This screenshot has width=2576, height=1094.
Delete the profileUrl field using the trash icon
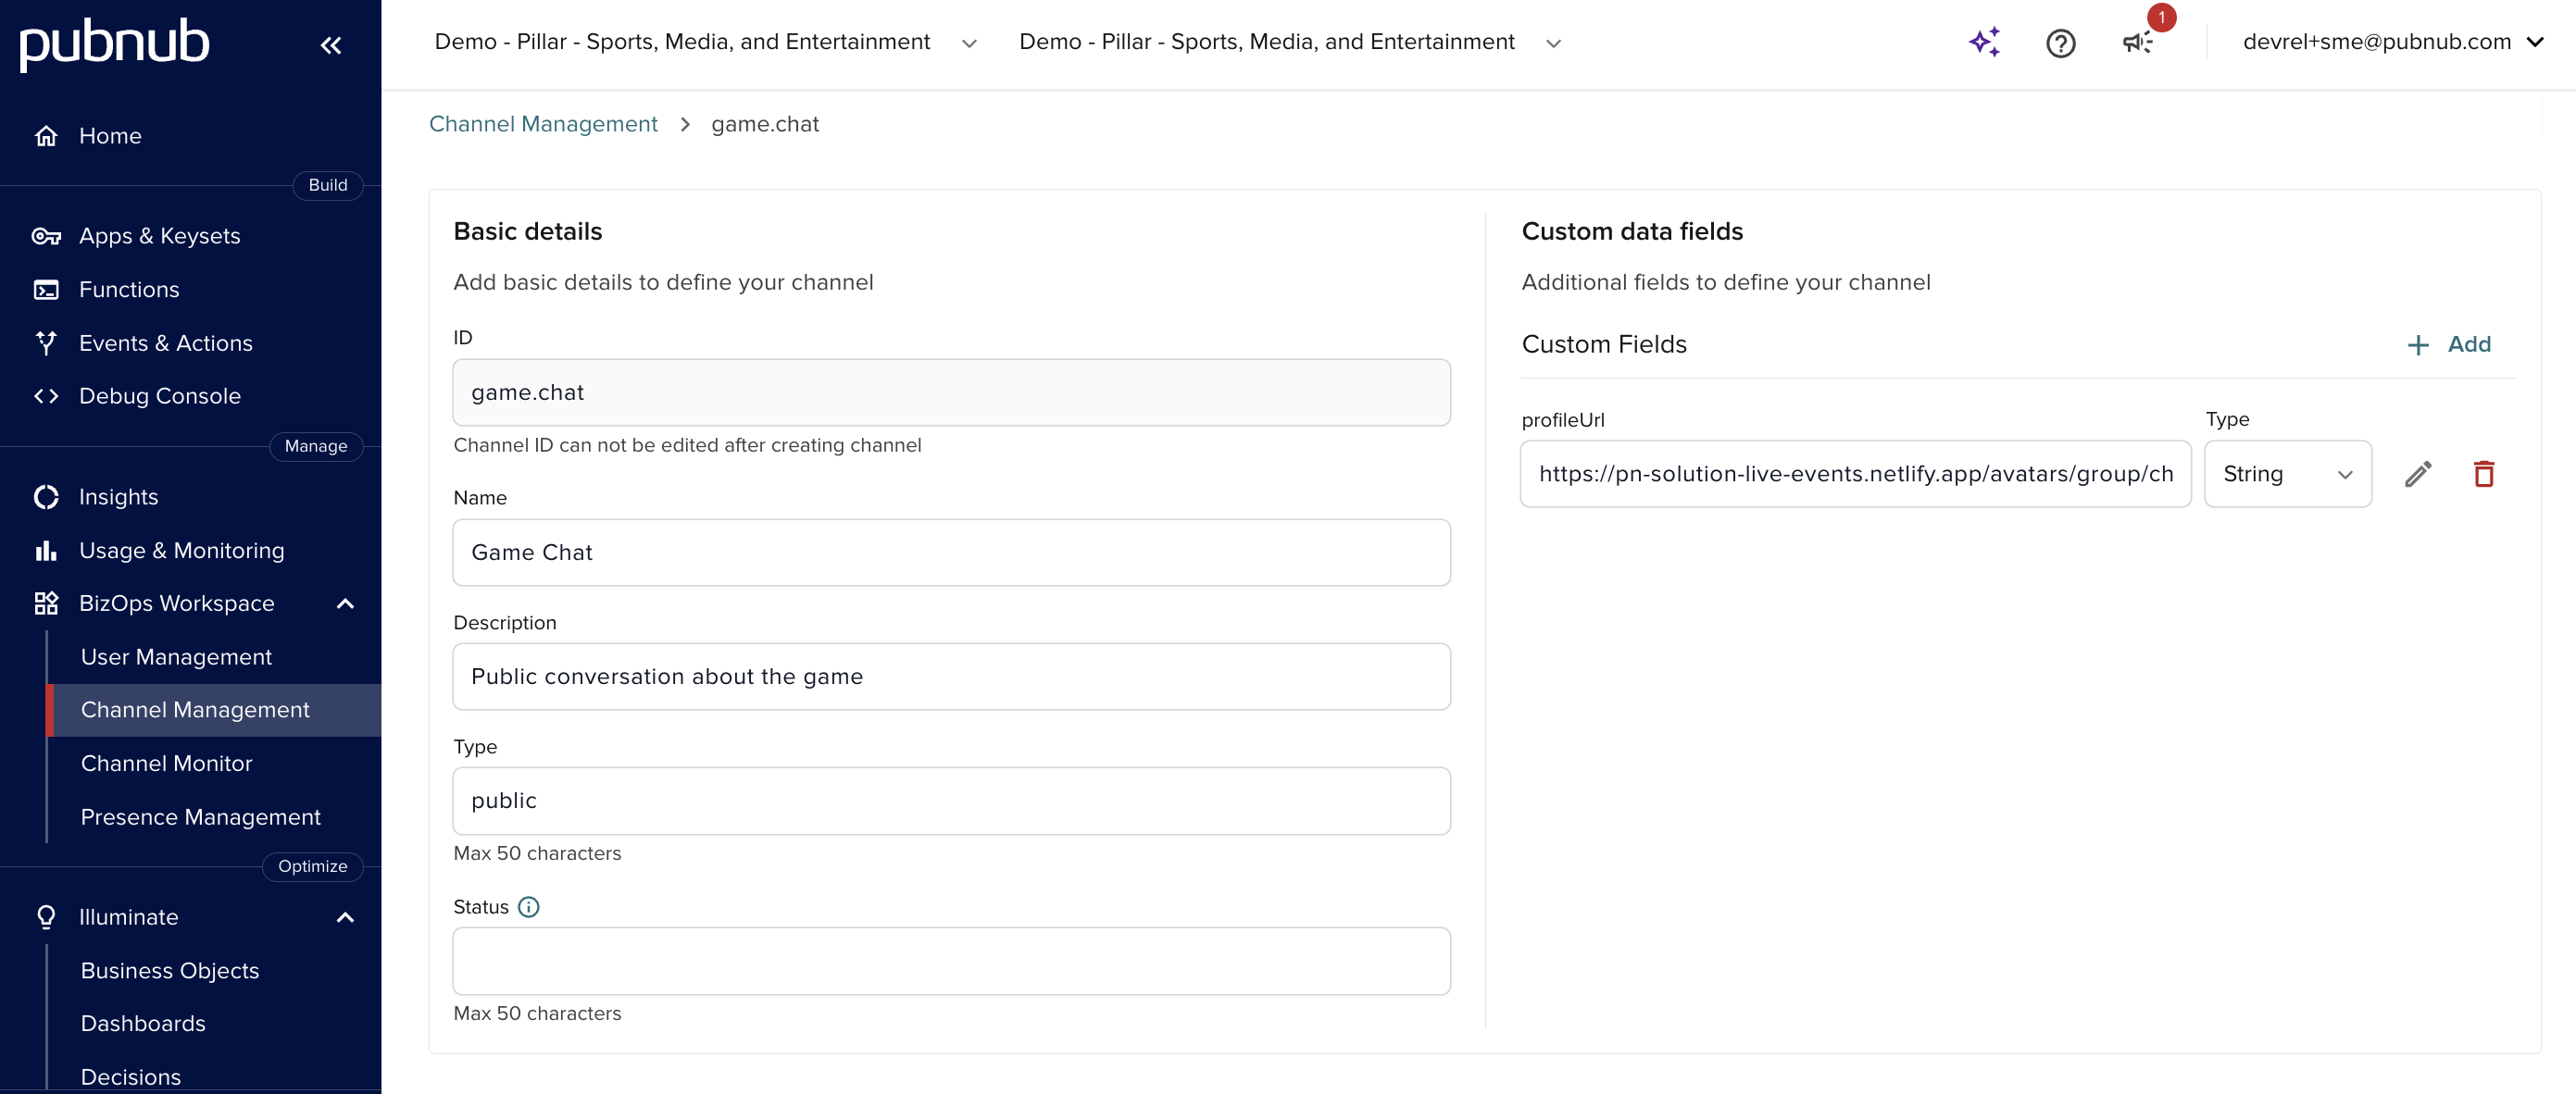pyautogui.click(x=2485, y=474)
